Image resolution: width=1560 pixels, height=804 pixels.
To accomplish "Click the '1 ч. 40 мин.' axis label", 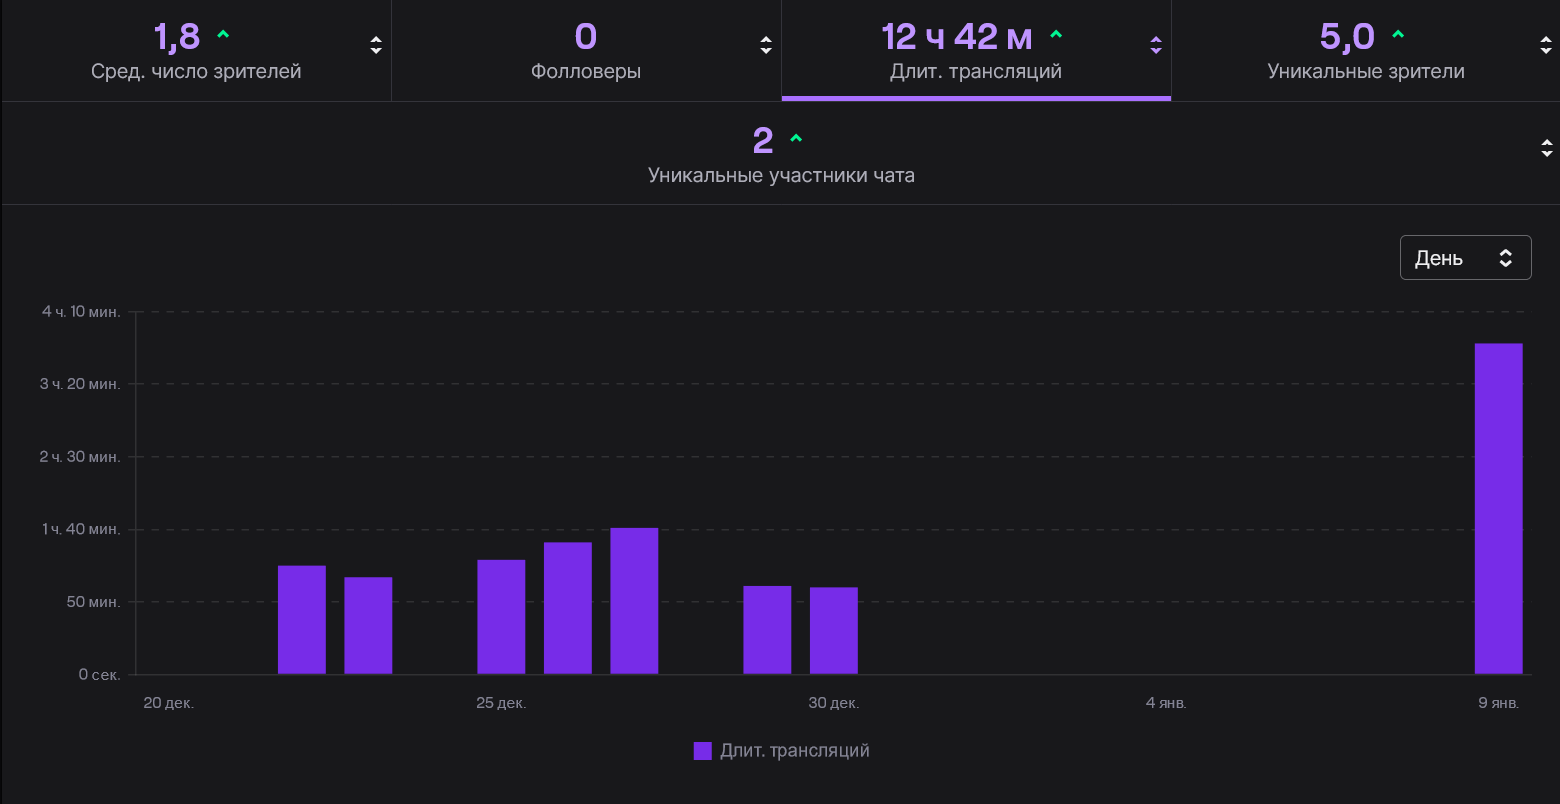I will (x=81, y=529).
